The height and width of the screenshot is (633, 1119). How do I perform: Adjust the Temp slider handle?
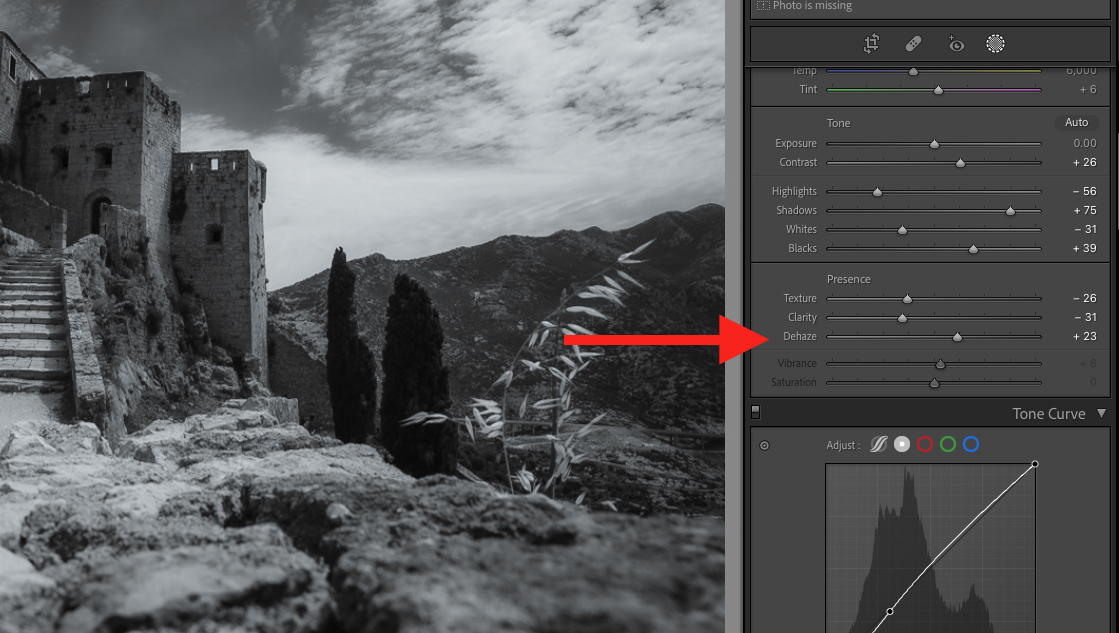coord(913,71)
